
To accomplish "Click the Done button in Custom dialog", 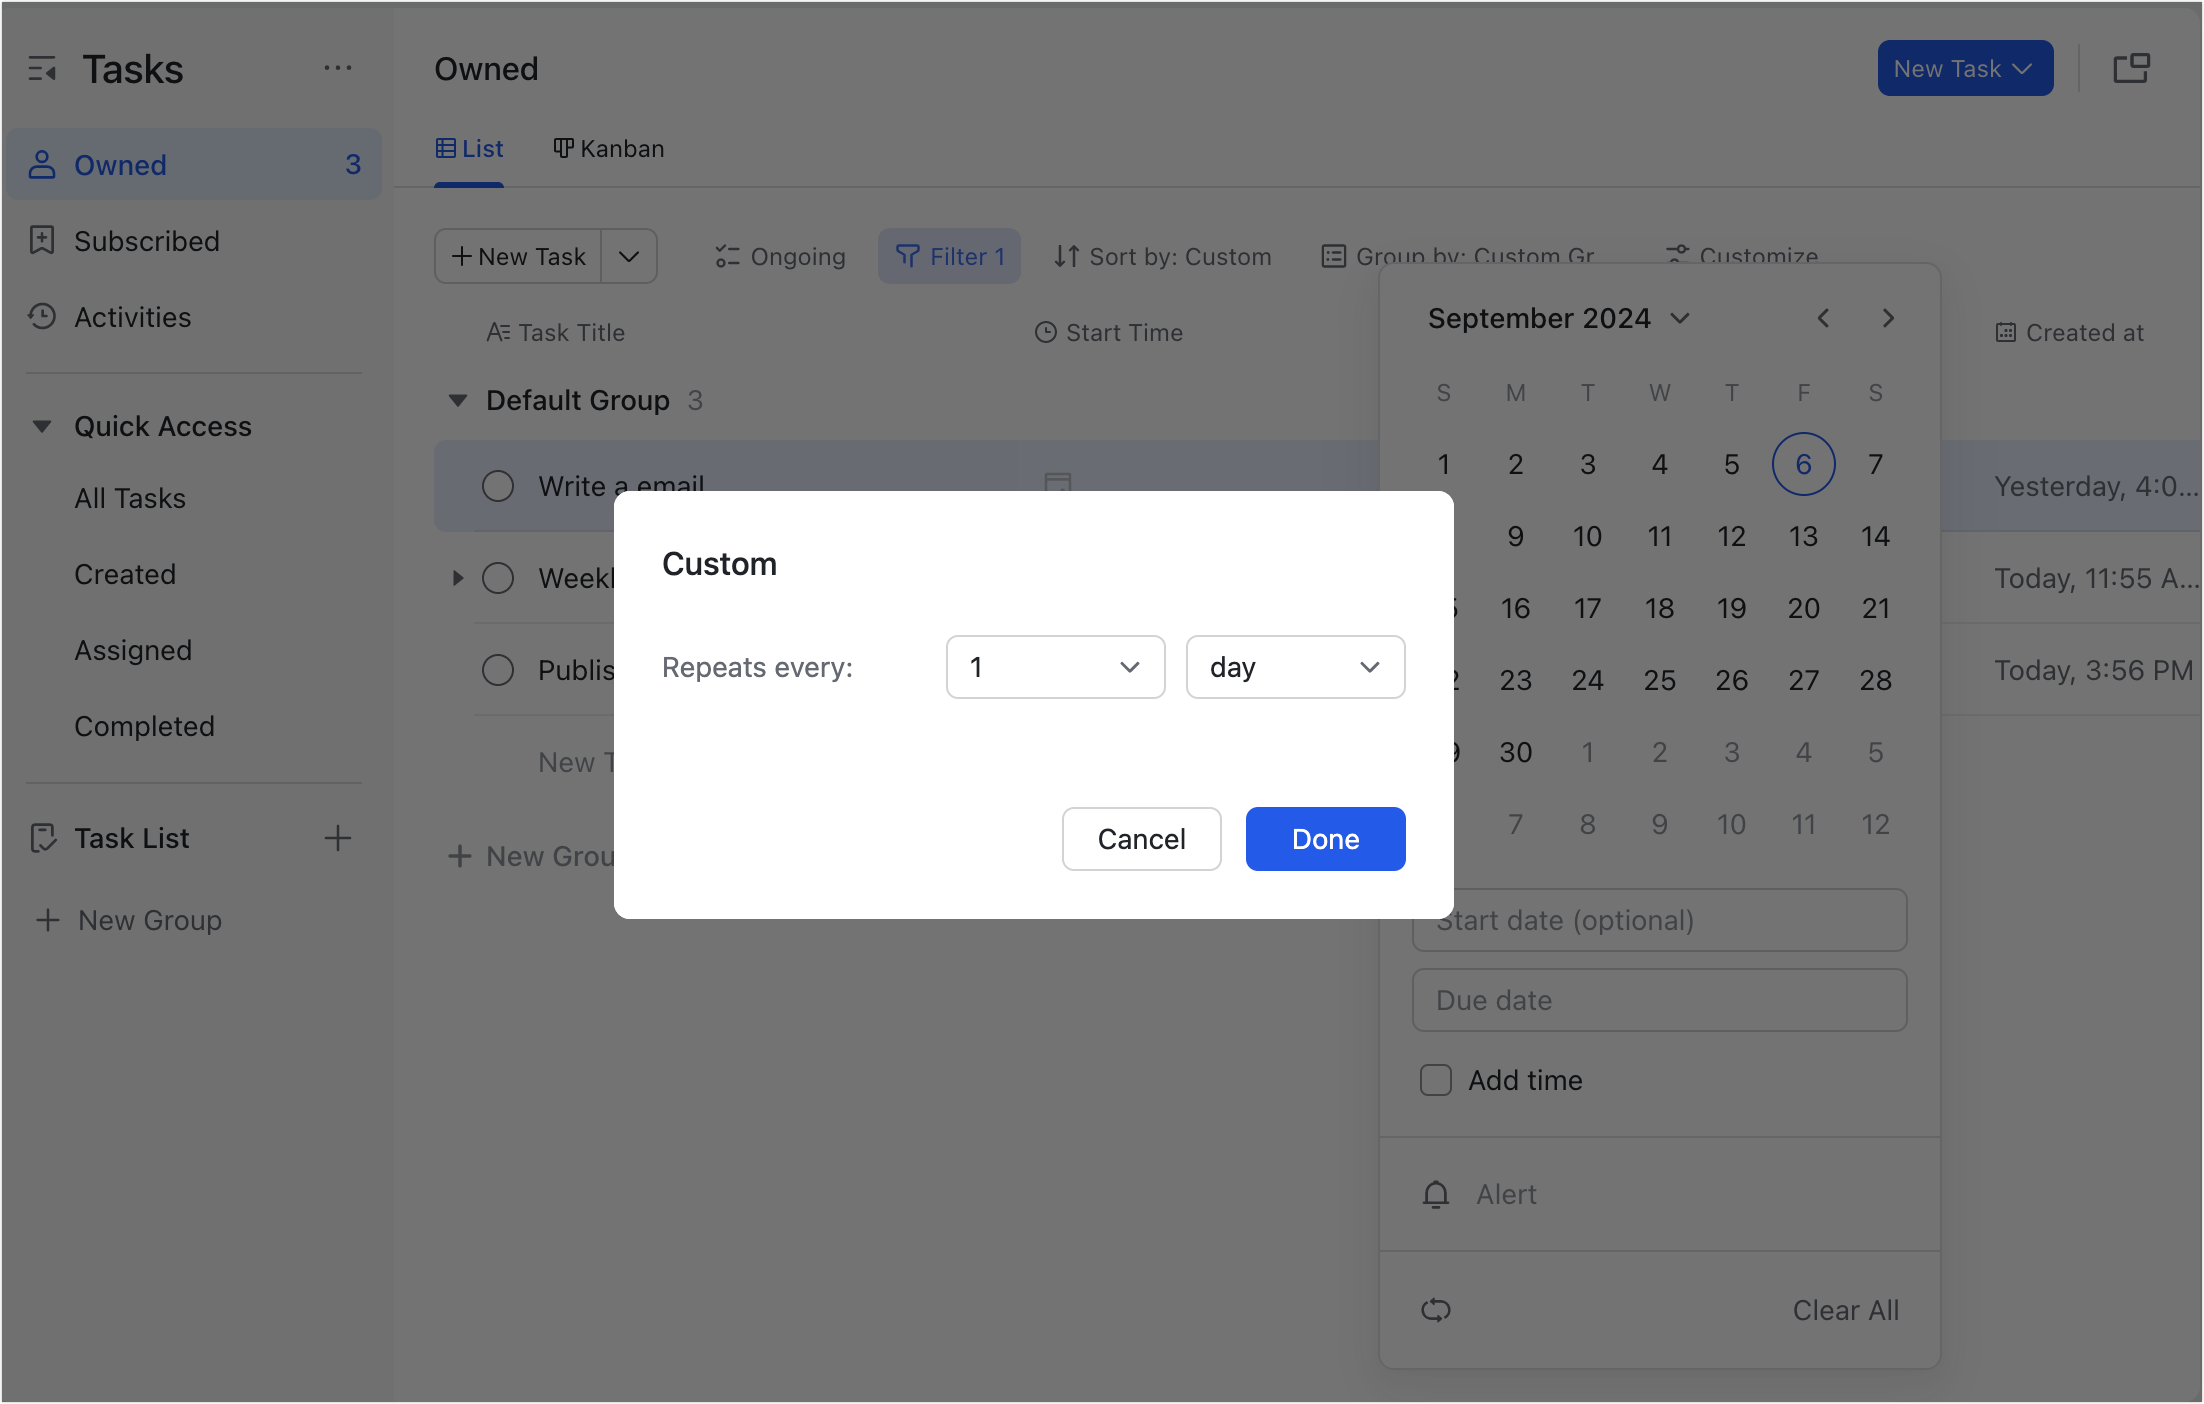I will tap(1325, 839).
